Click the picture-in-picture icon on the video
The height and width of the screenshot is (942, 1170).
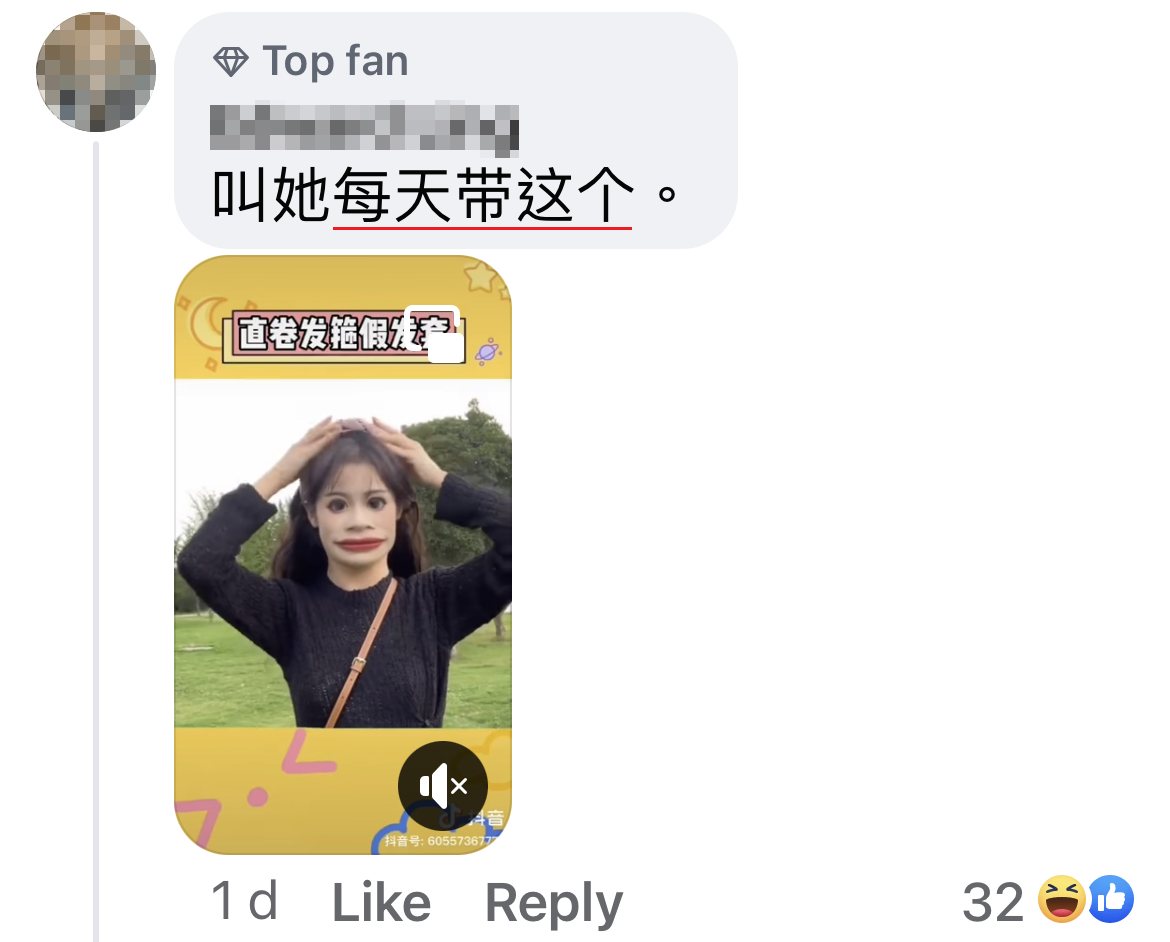[434, 334]
